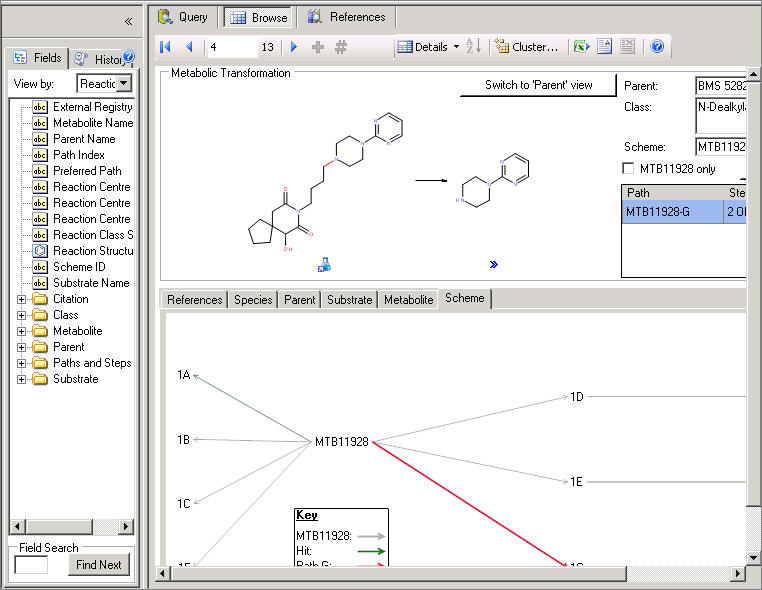The width and height of the screenshot is (762, 590).
Task: Advance to the next record
Action: coord(293,47)
